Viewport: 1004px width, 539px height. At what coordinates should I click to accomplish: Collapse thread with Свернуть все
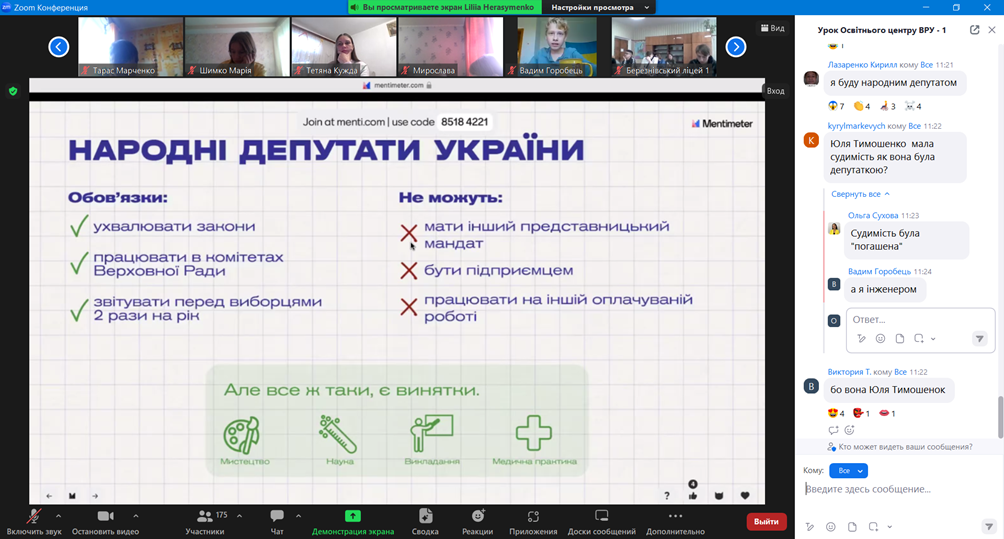coord(860,194)
